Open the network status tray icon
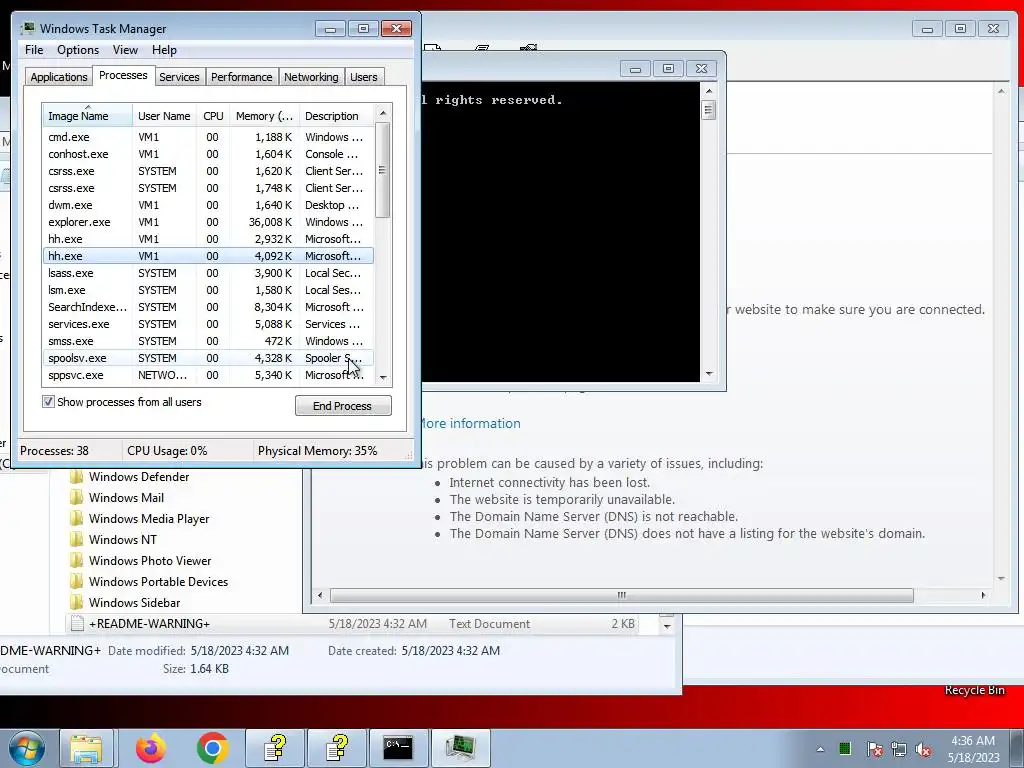The image size is (1024, 768). 899,749
